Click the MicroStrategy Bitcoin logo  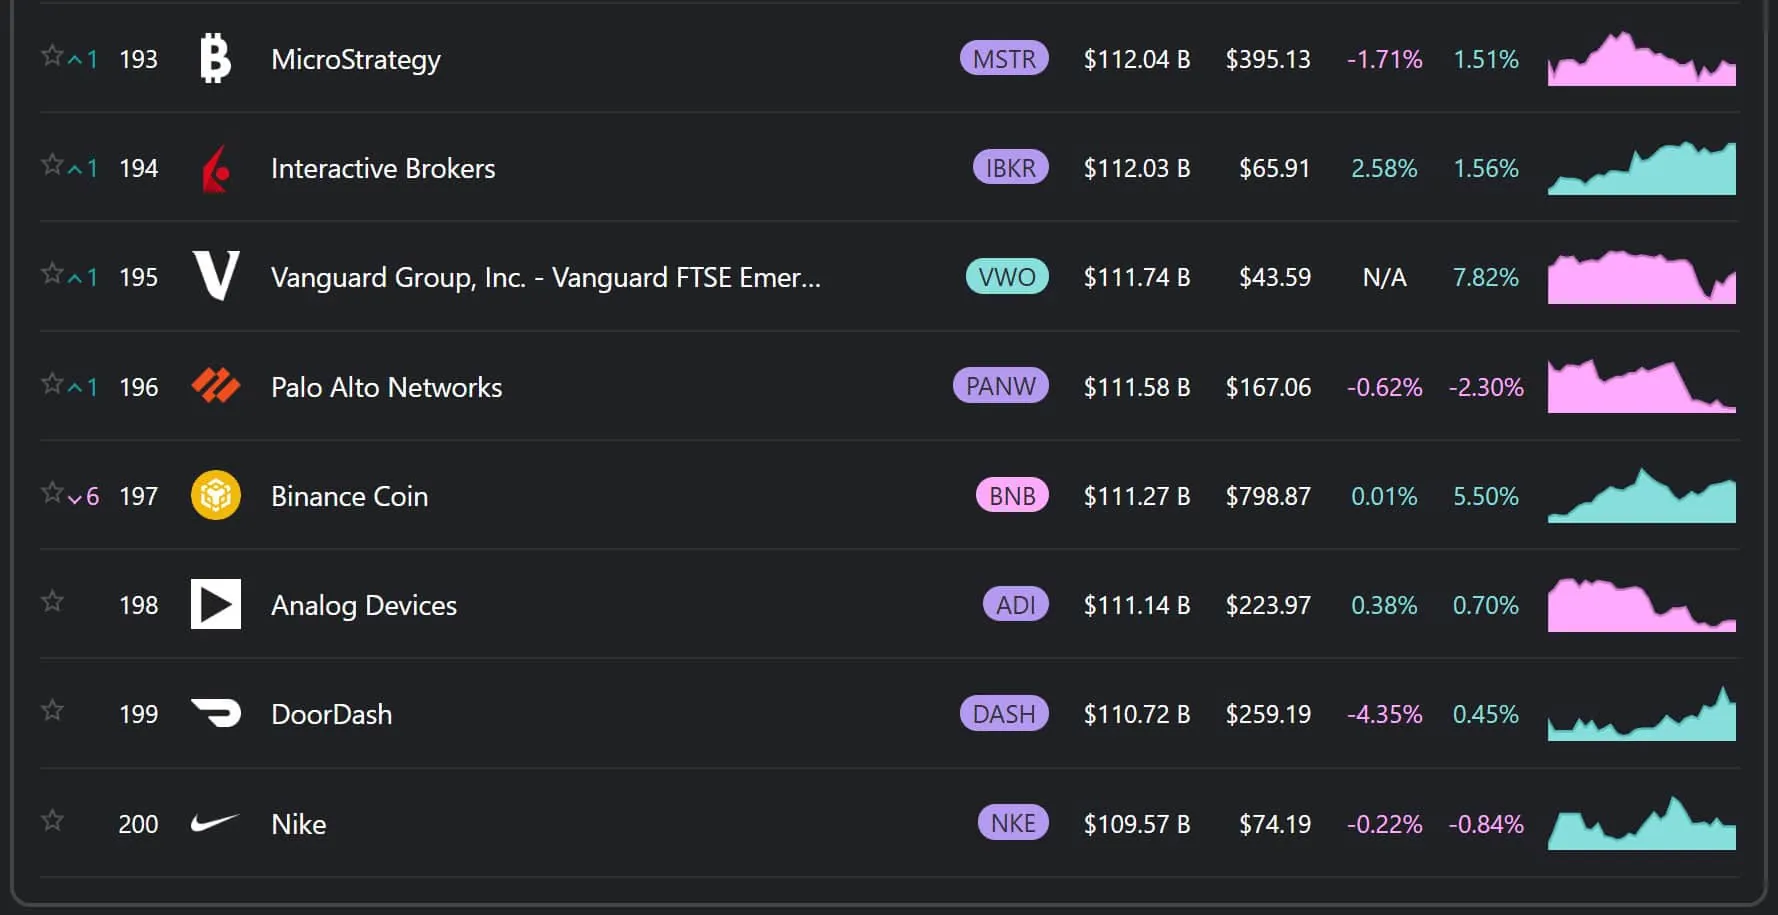point(215,59)
